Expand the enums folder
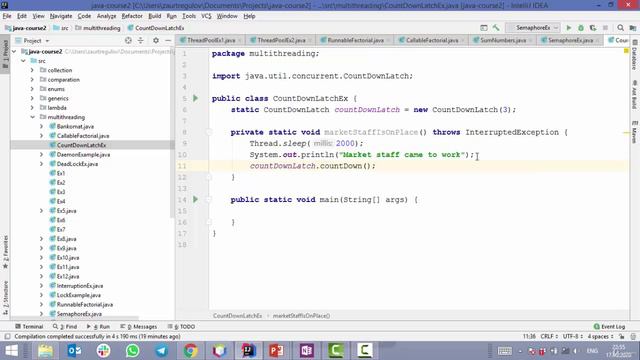The width and height of the screenshot is (640, 360). click(x=32, y=89)
